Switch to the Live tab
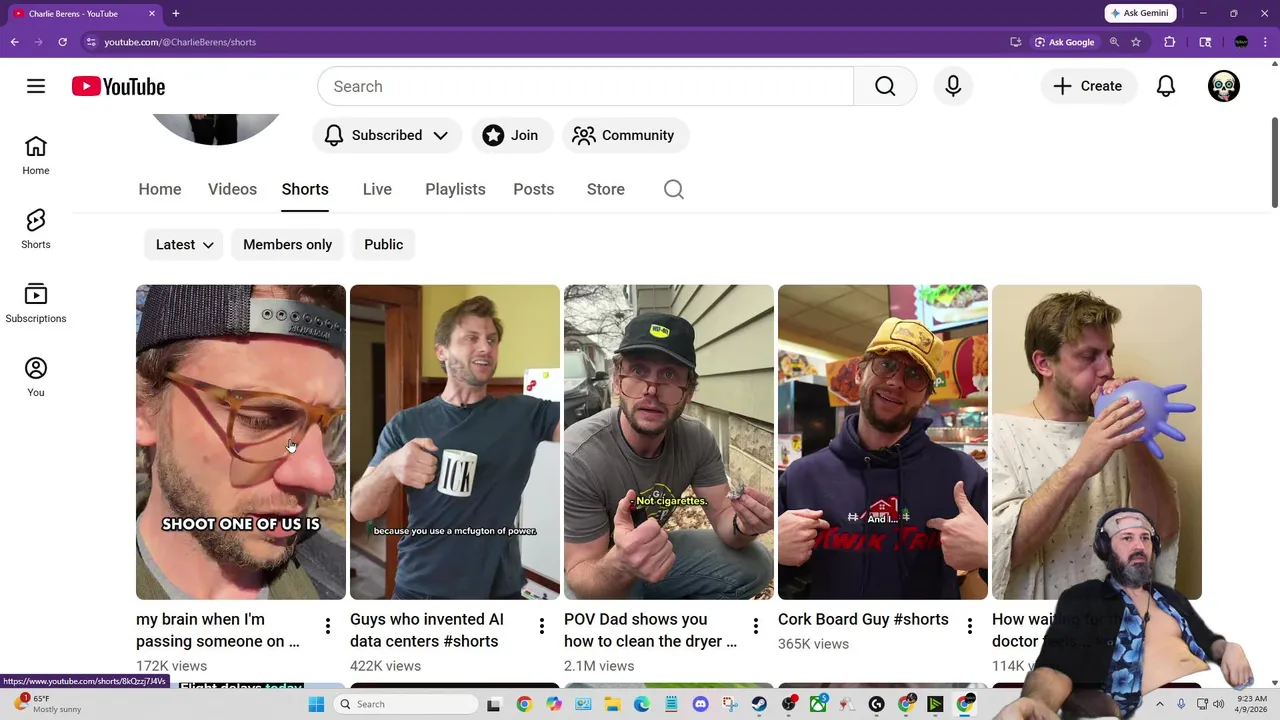 point(377,189)
